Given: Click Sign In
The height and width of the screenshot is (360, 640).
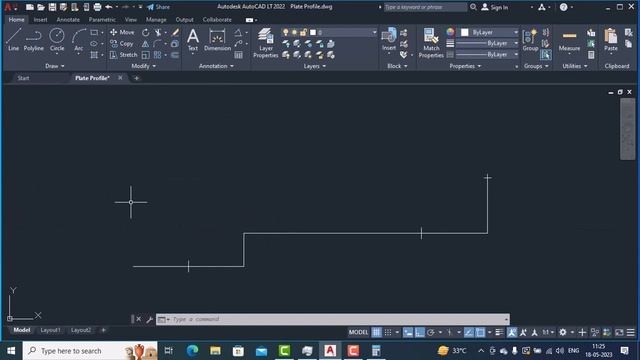Looking at the screenshot, I should (495, 7).
